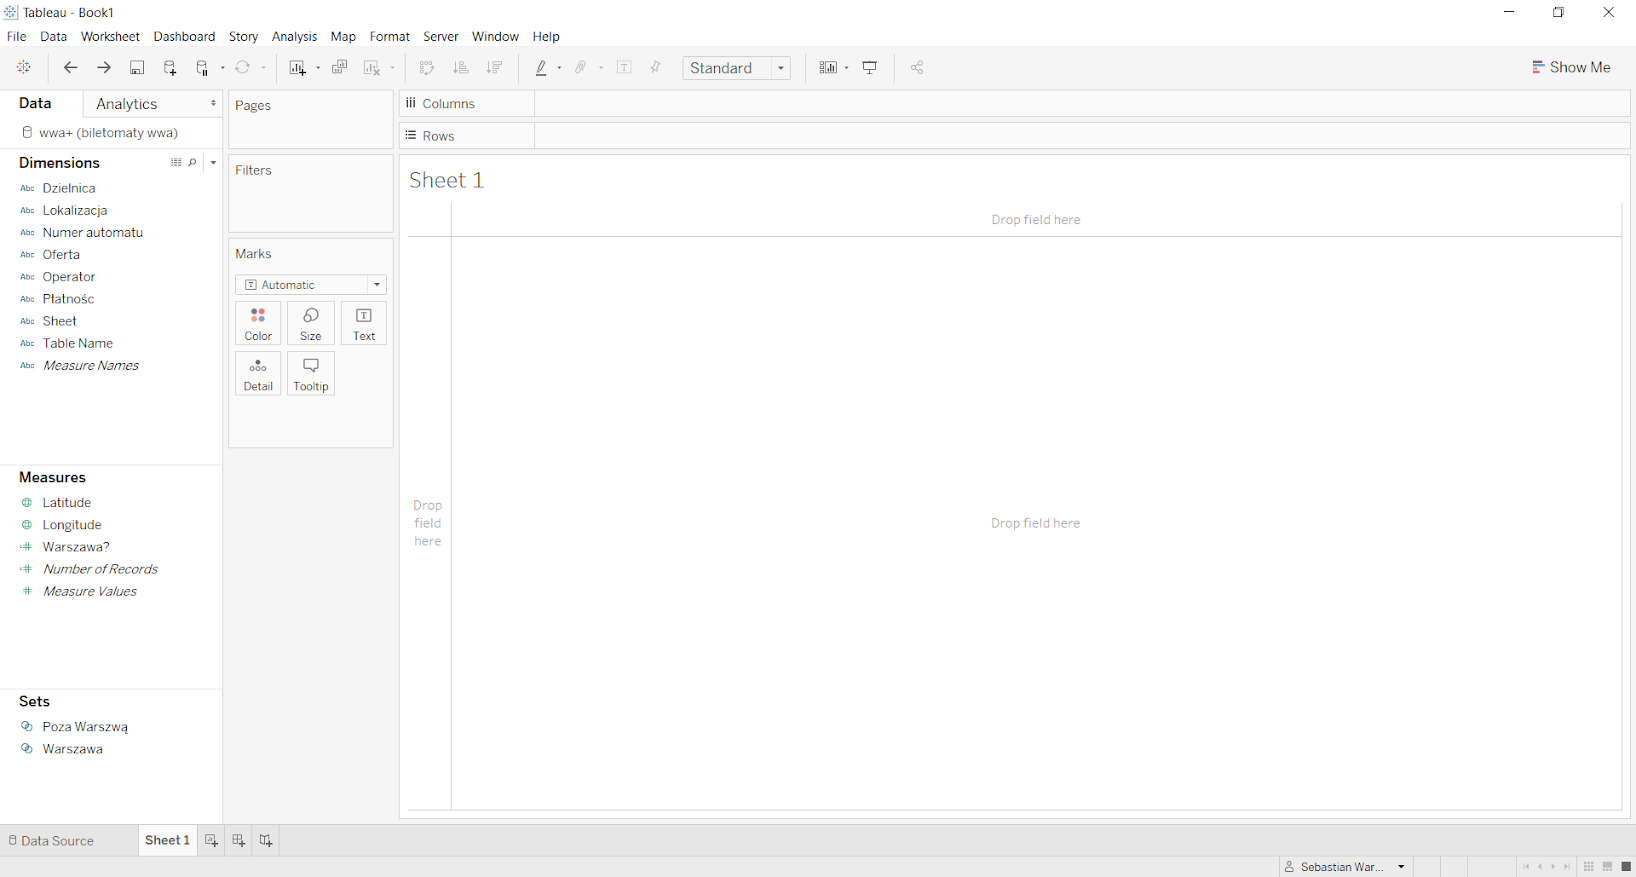Click the Undo back arrow
Image resolution: width=1636 pixels, height=877 pixels.
coord(70,68)
